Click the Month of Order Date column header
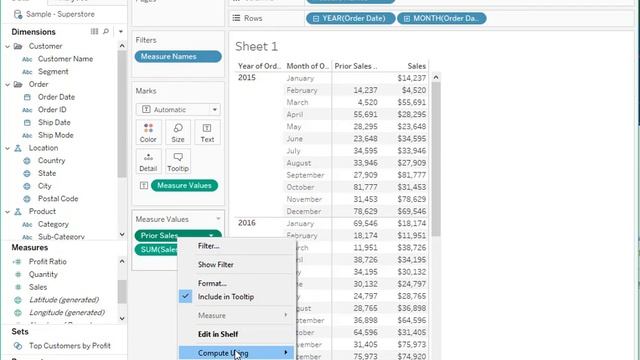Image resolution: width=640 pixels, height=360 pixels. click(x=307, y=66)
